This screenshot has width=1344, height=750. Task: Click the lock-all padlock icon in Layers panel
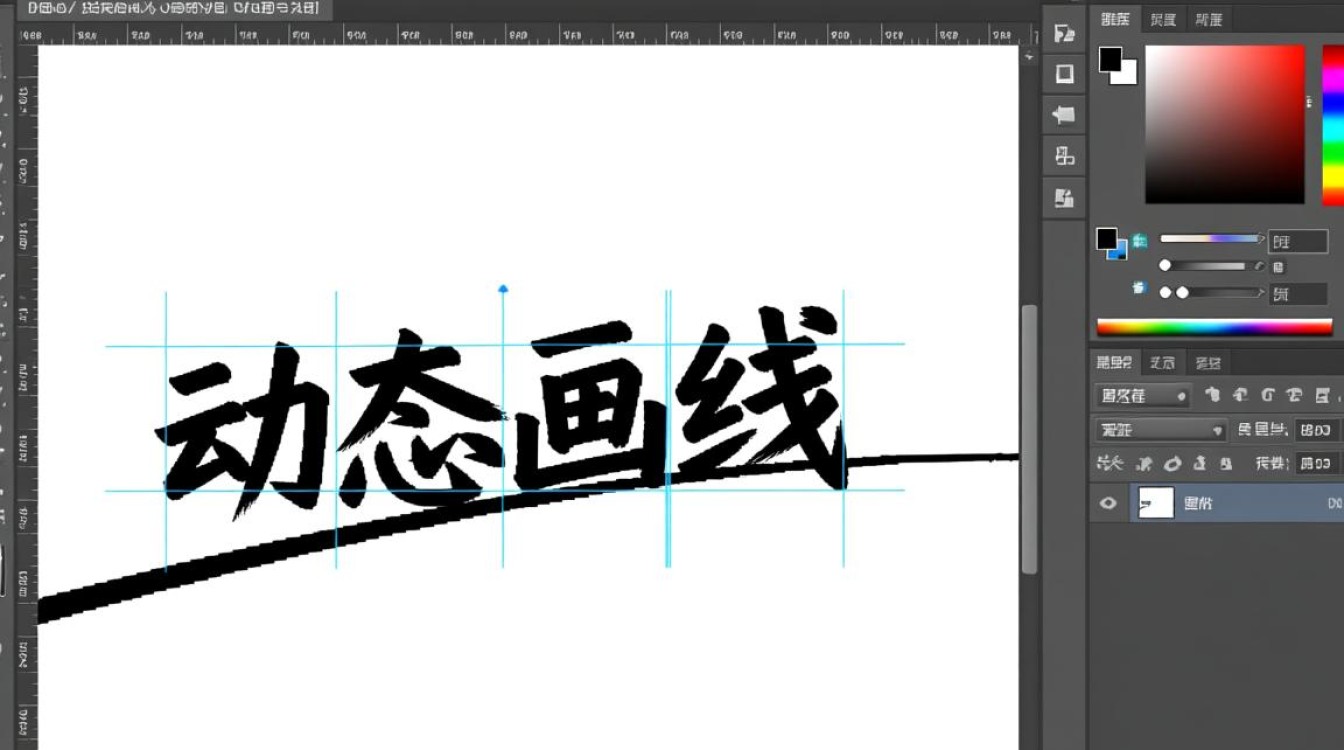click(x=1225, y=462)
